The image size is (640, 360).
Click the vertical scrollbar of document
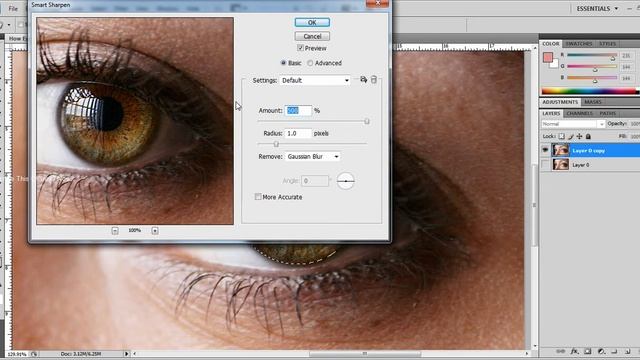[534, 205]
